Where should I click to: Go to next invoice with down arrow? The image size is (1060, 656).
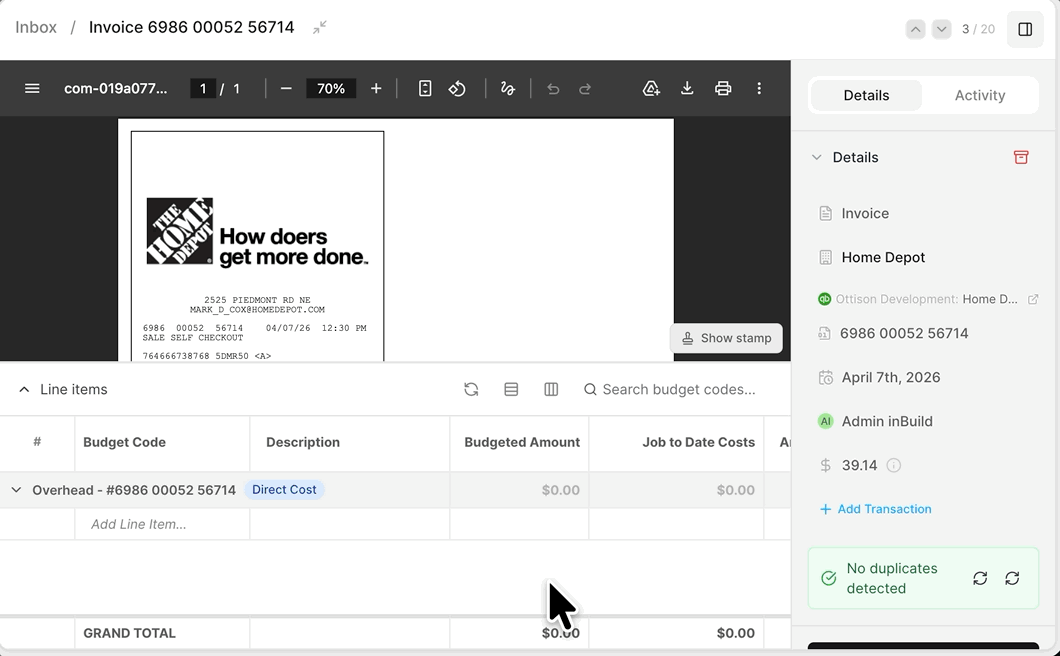click(x=941, y=29)
